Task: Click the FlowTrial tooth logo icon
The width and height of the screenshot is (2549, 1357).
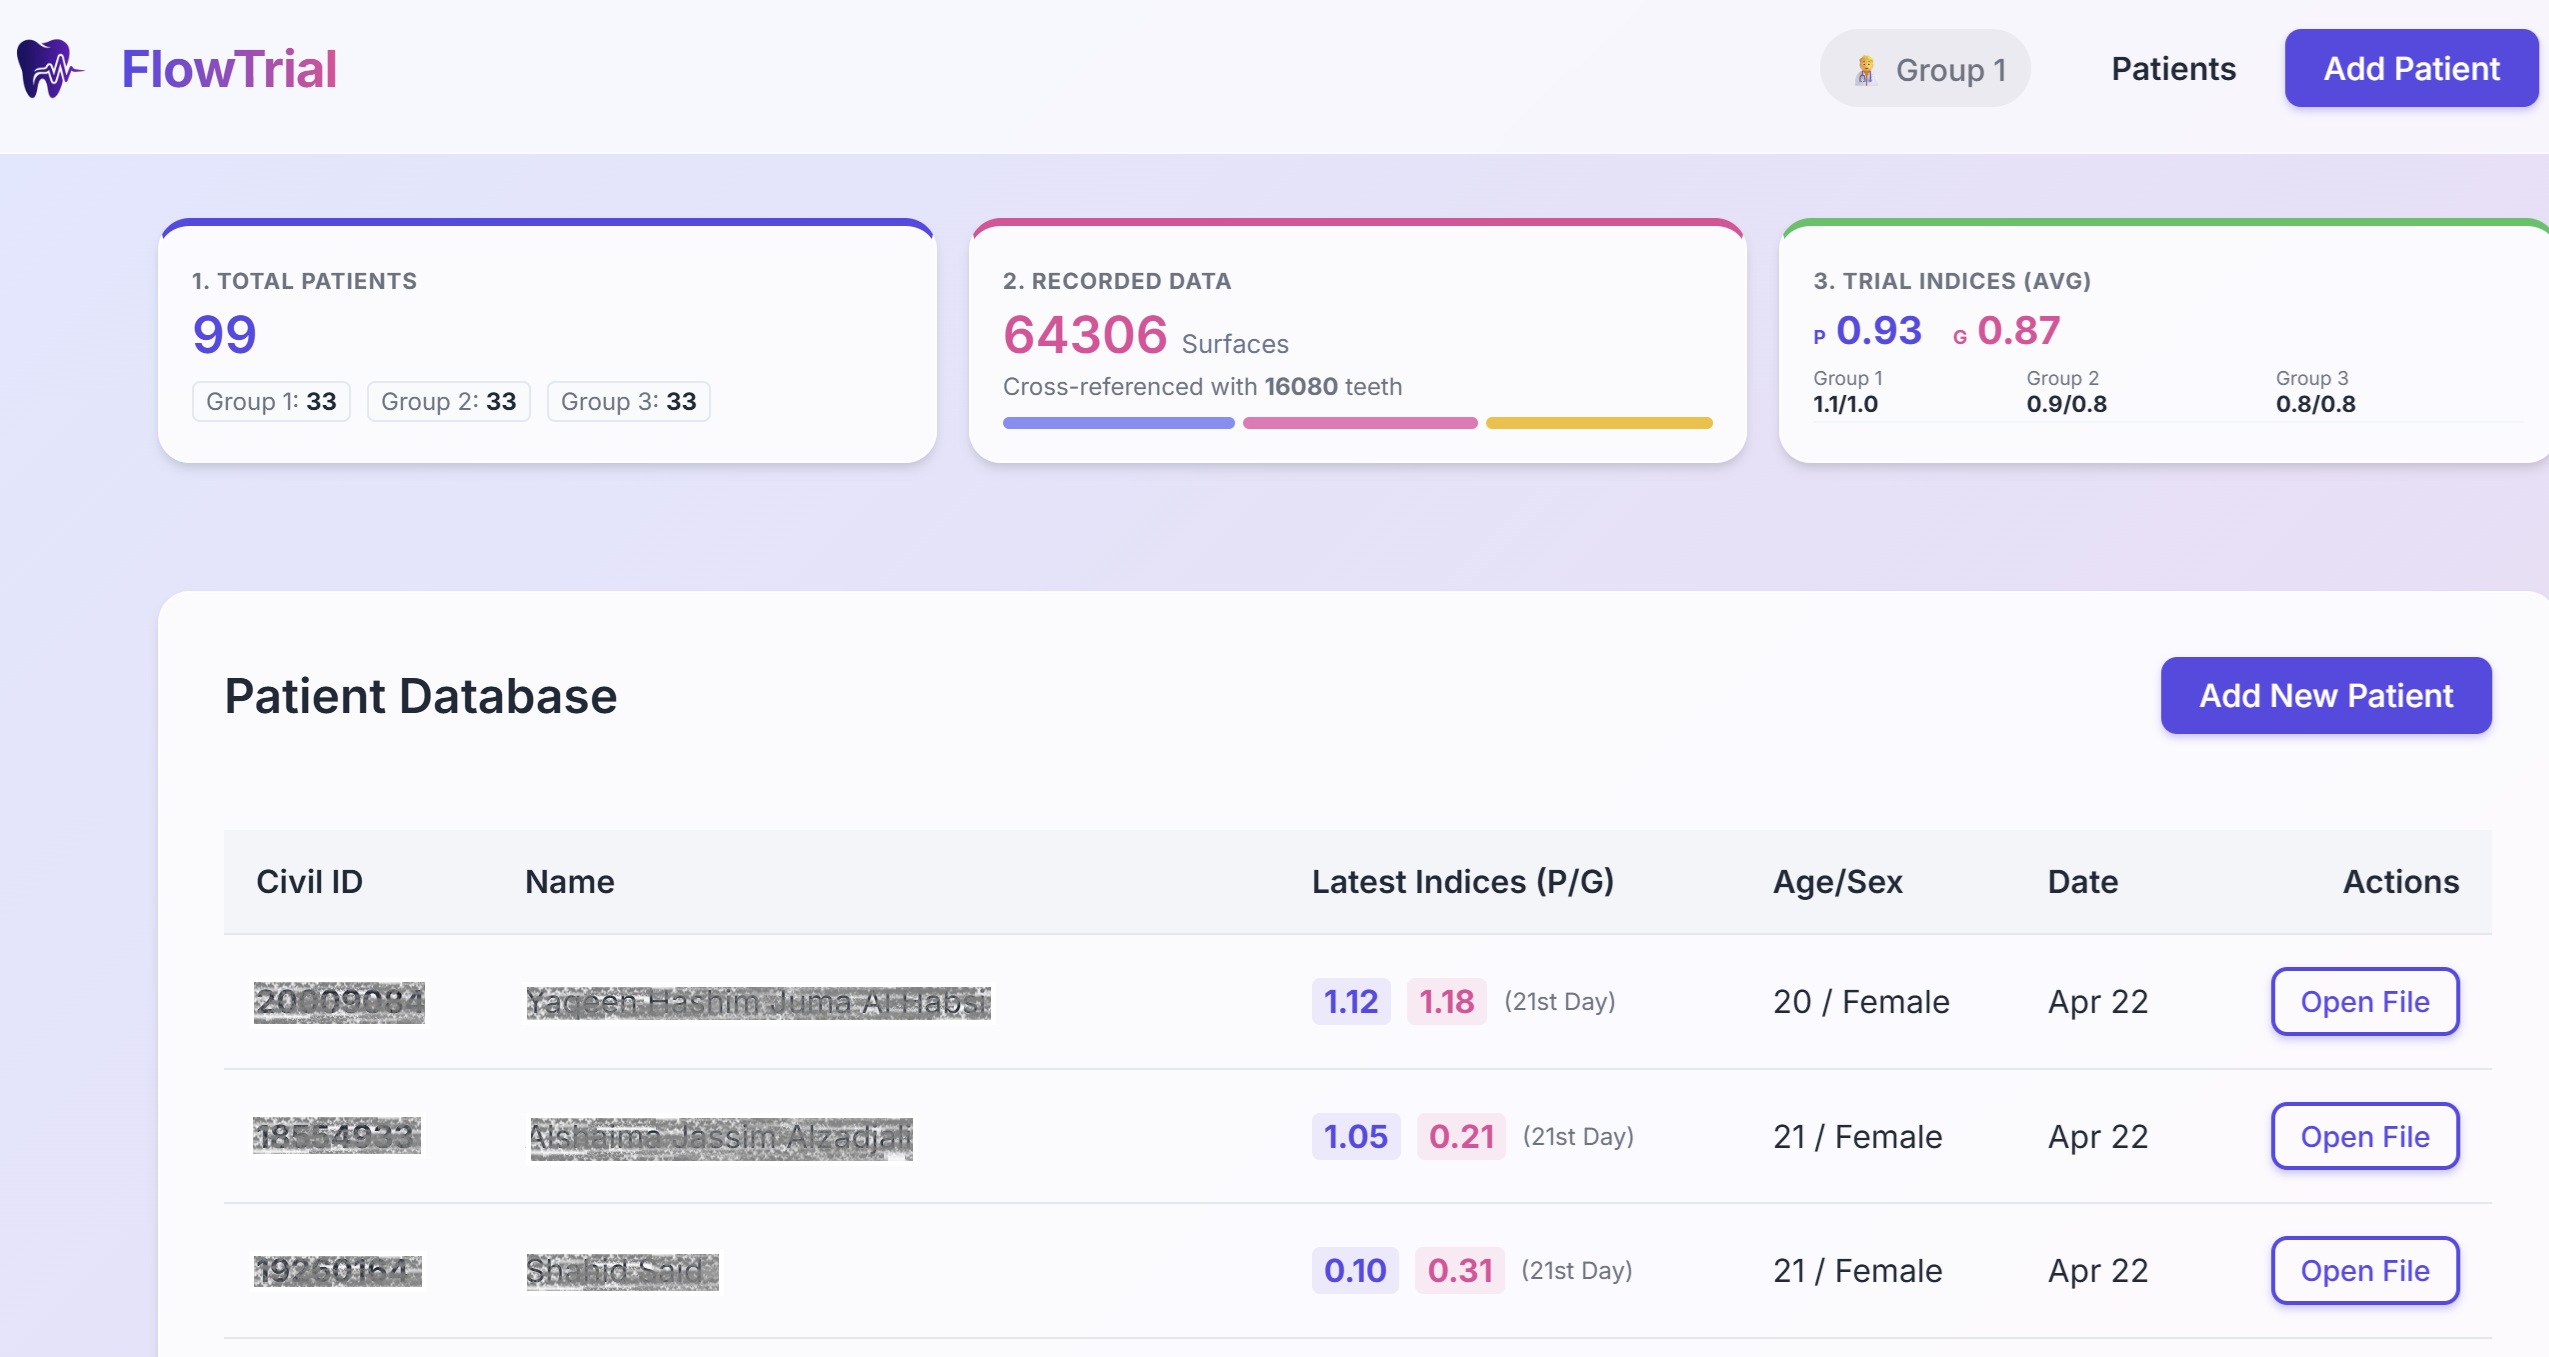Action: tap(49, 69)
